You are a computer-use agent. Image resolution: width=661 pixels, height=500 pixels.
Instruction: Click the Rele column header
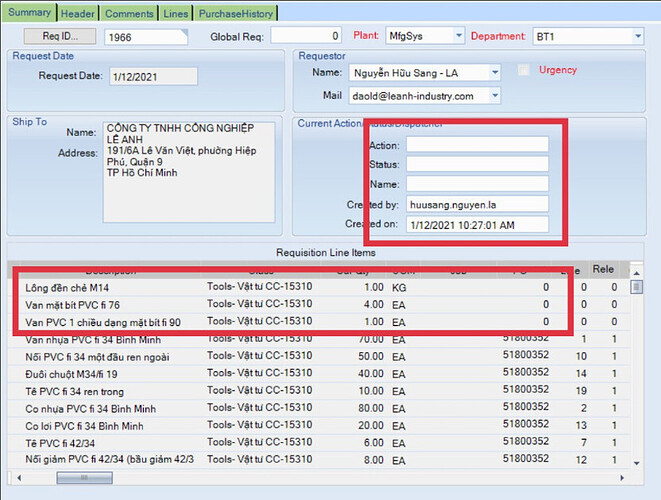603,269
